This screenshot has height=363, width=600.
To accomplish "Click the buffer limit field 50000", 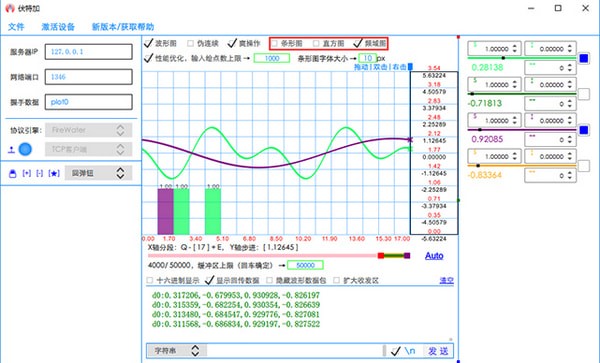I will [305, 265].
